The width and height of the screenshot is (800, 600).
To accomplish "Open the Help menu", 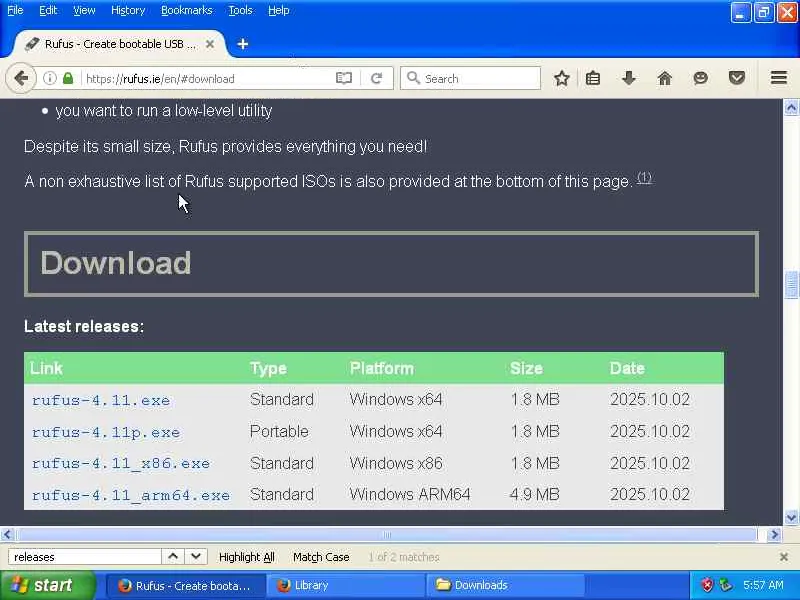I will [279, 10].
